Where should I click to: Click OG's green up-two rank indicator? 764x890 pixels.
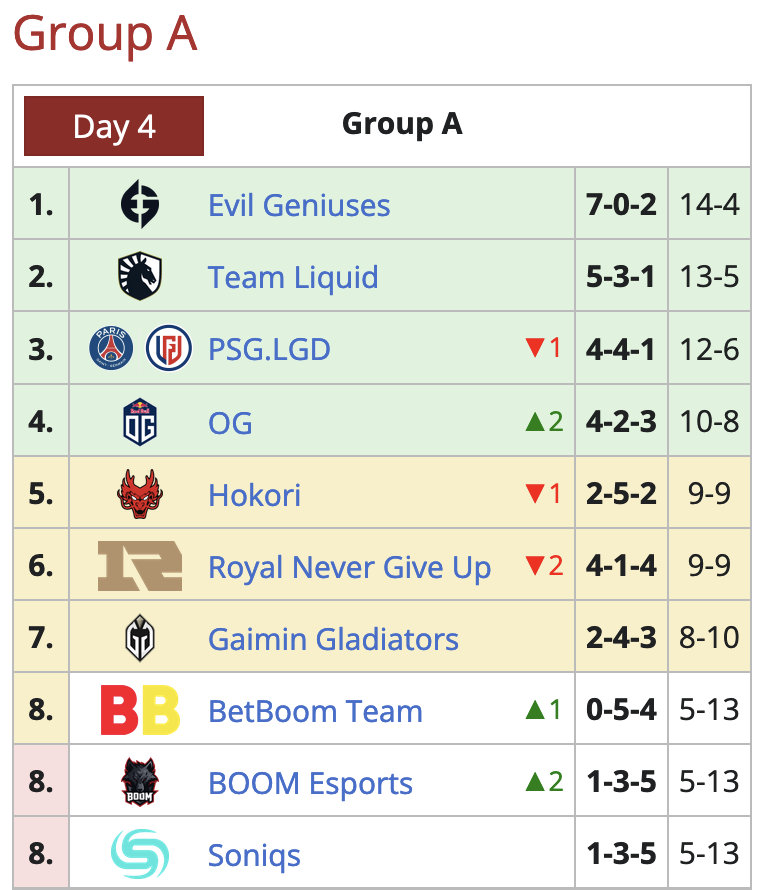(544, 422)
